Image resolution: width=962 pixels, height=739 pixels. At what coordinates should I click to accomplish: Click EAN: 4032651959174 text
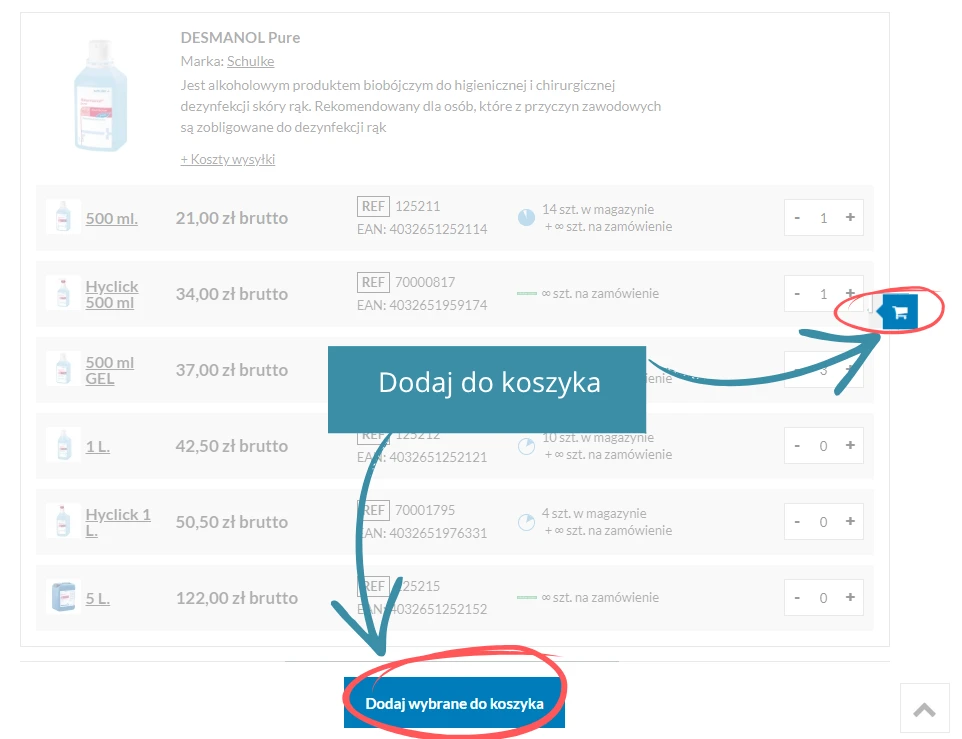tap(422, 305)
